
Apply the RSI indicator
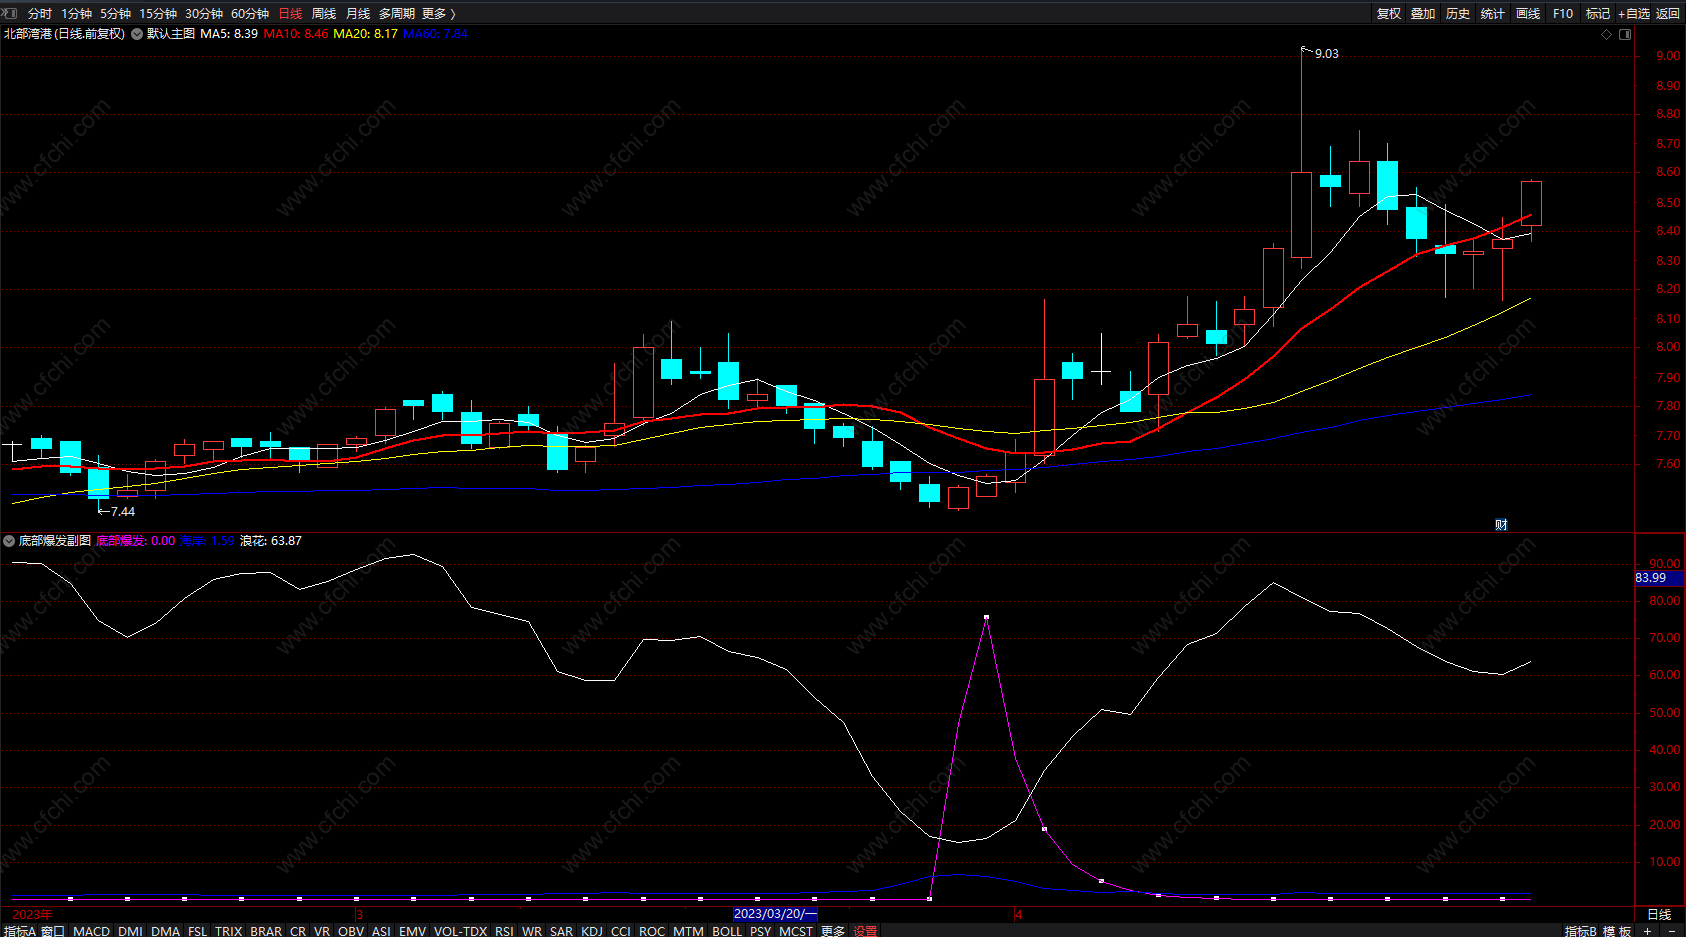click(504, 931)
